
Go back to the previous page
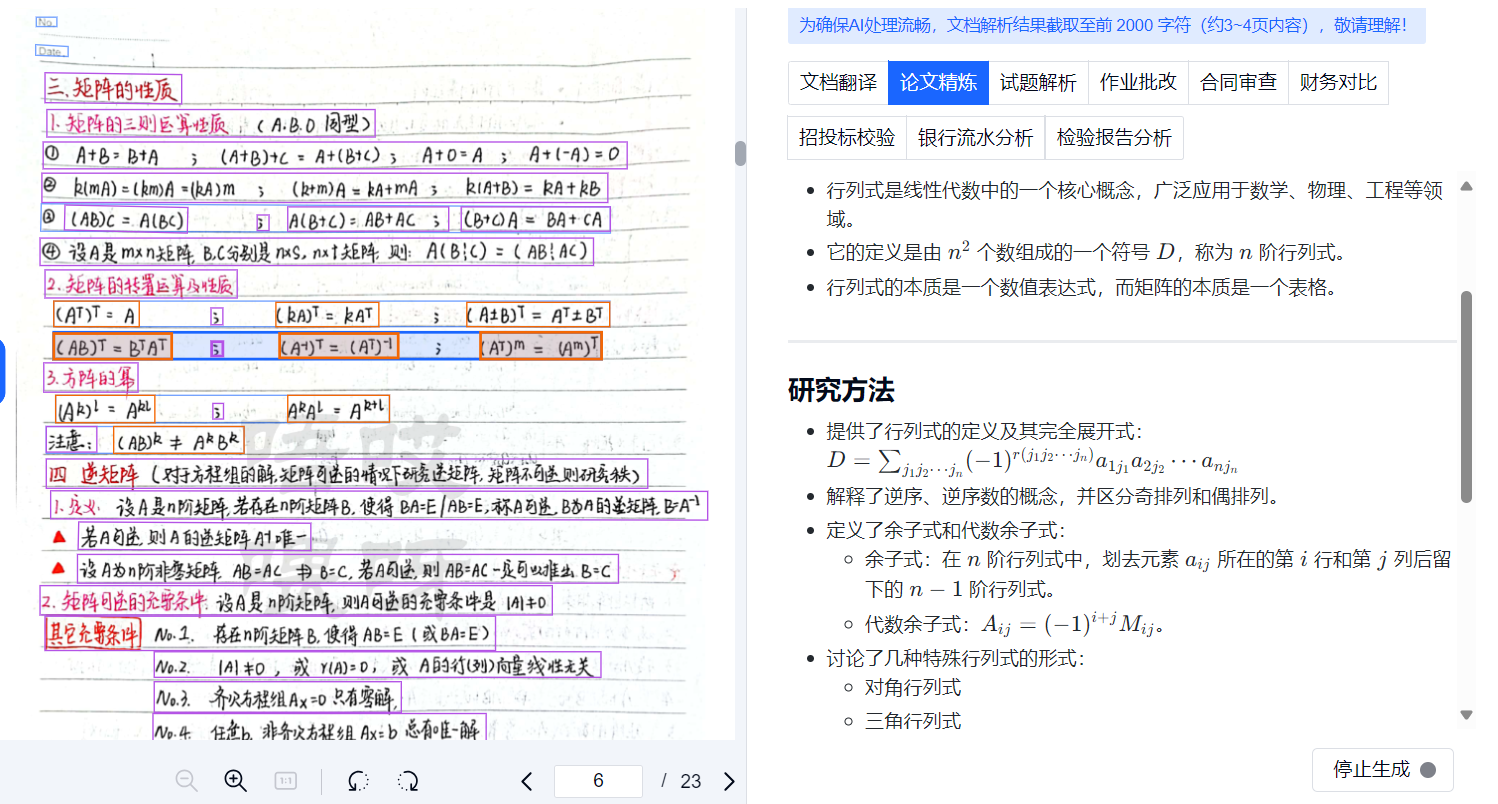click(526, 781)
